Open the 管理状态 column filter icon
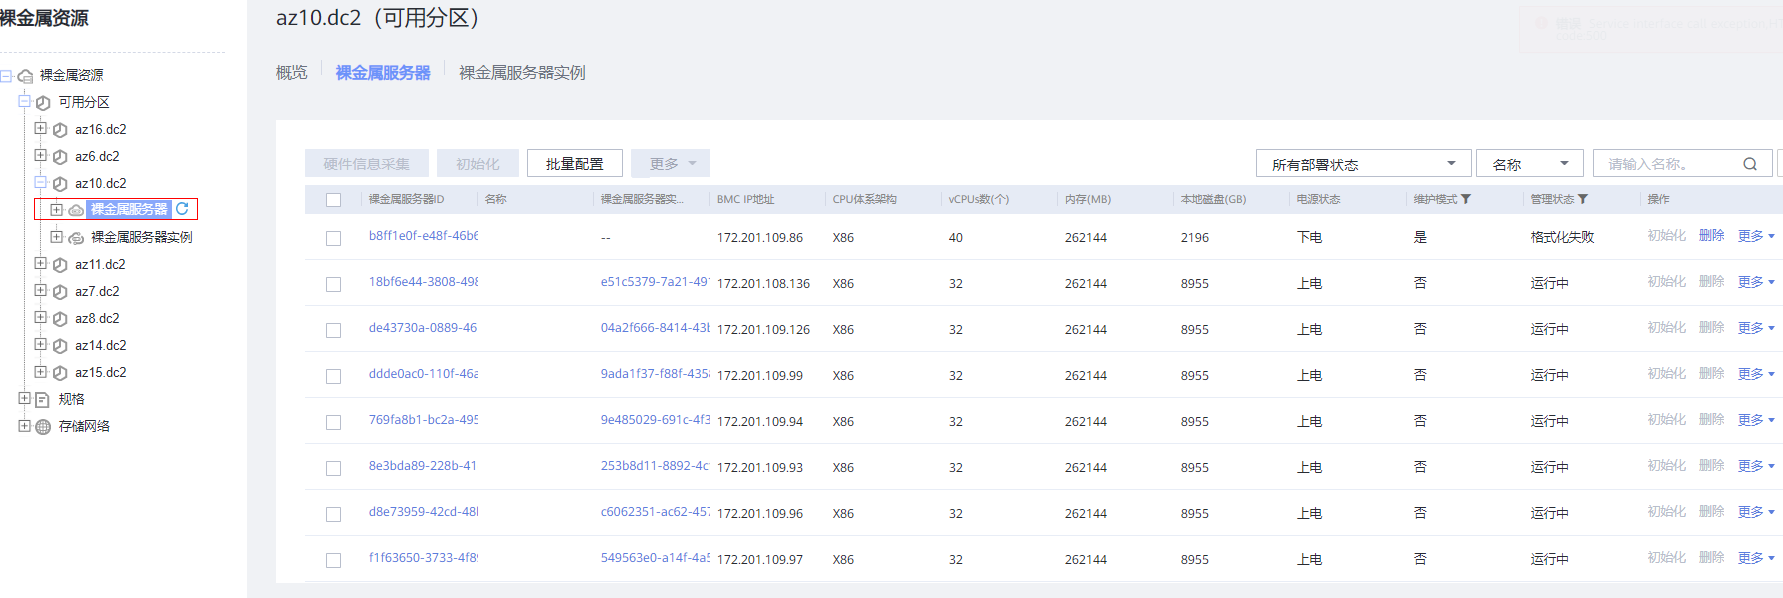Viewport: 1783px width, 598px height. coord(1583,199)
